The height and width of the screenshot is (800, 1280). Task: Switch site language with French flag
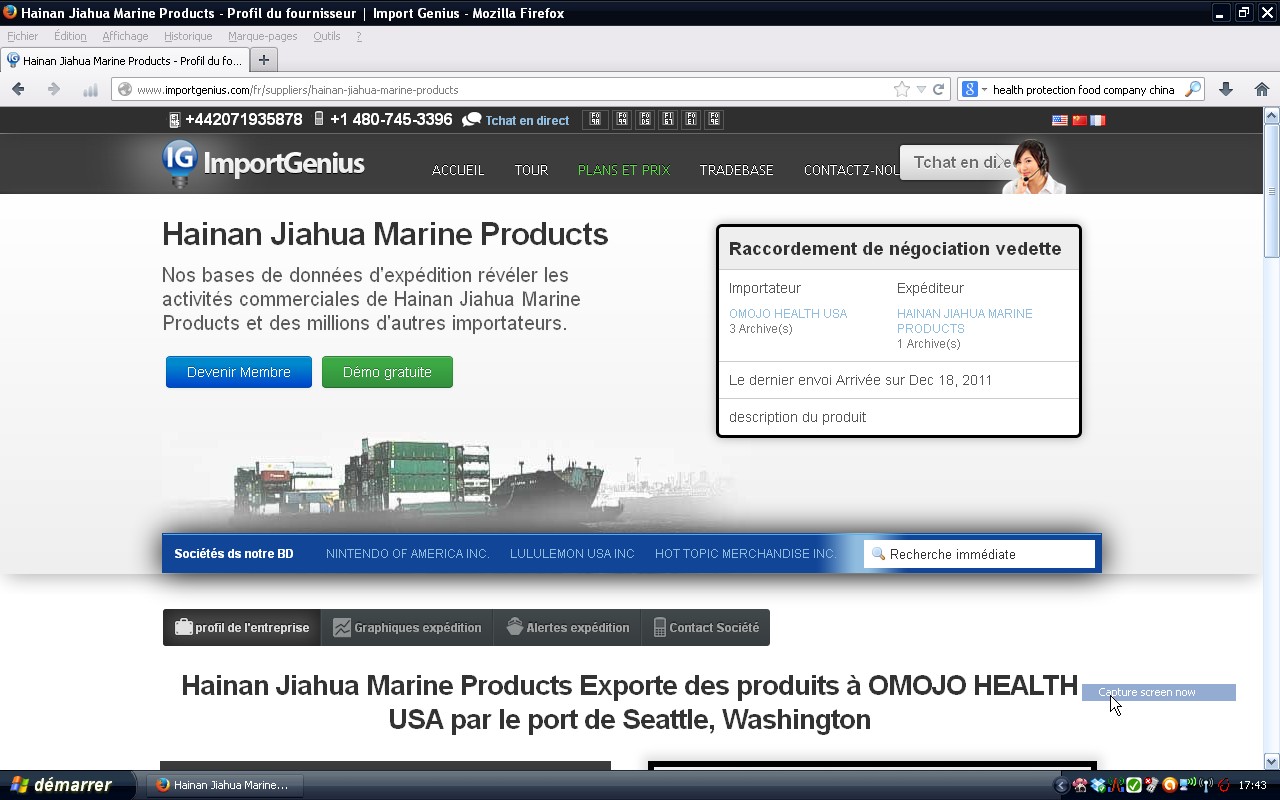tap(1098, 120)
